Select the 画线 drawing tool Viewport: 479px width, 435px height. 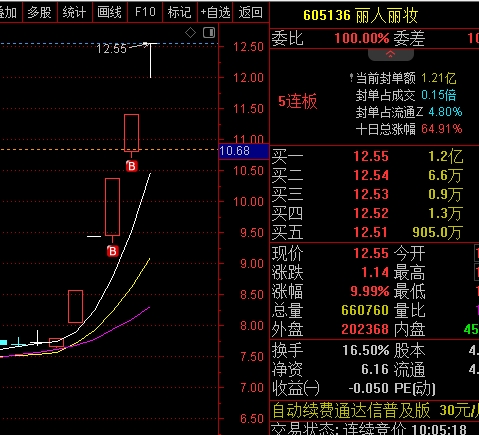pyautogui.click(x=109, y=12)
